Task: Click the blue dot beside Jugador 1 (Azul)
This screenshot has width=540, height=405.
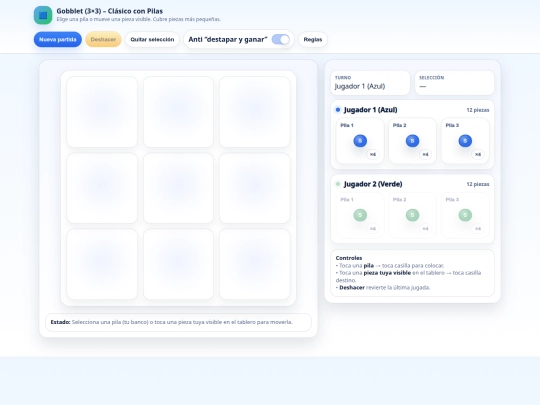Action: 338,110
